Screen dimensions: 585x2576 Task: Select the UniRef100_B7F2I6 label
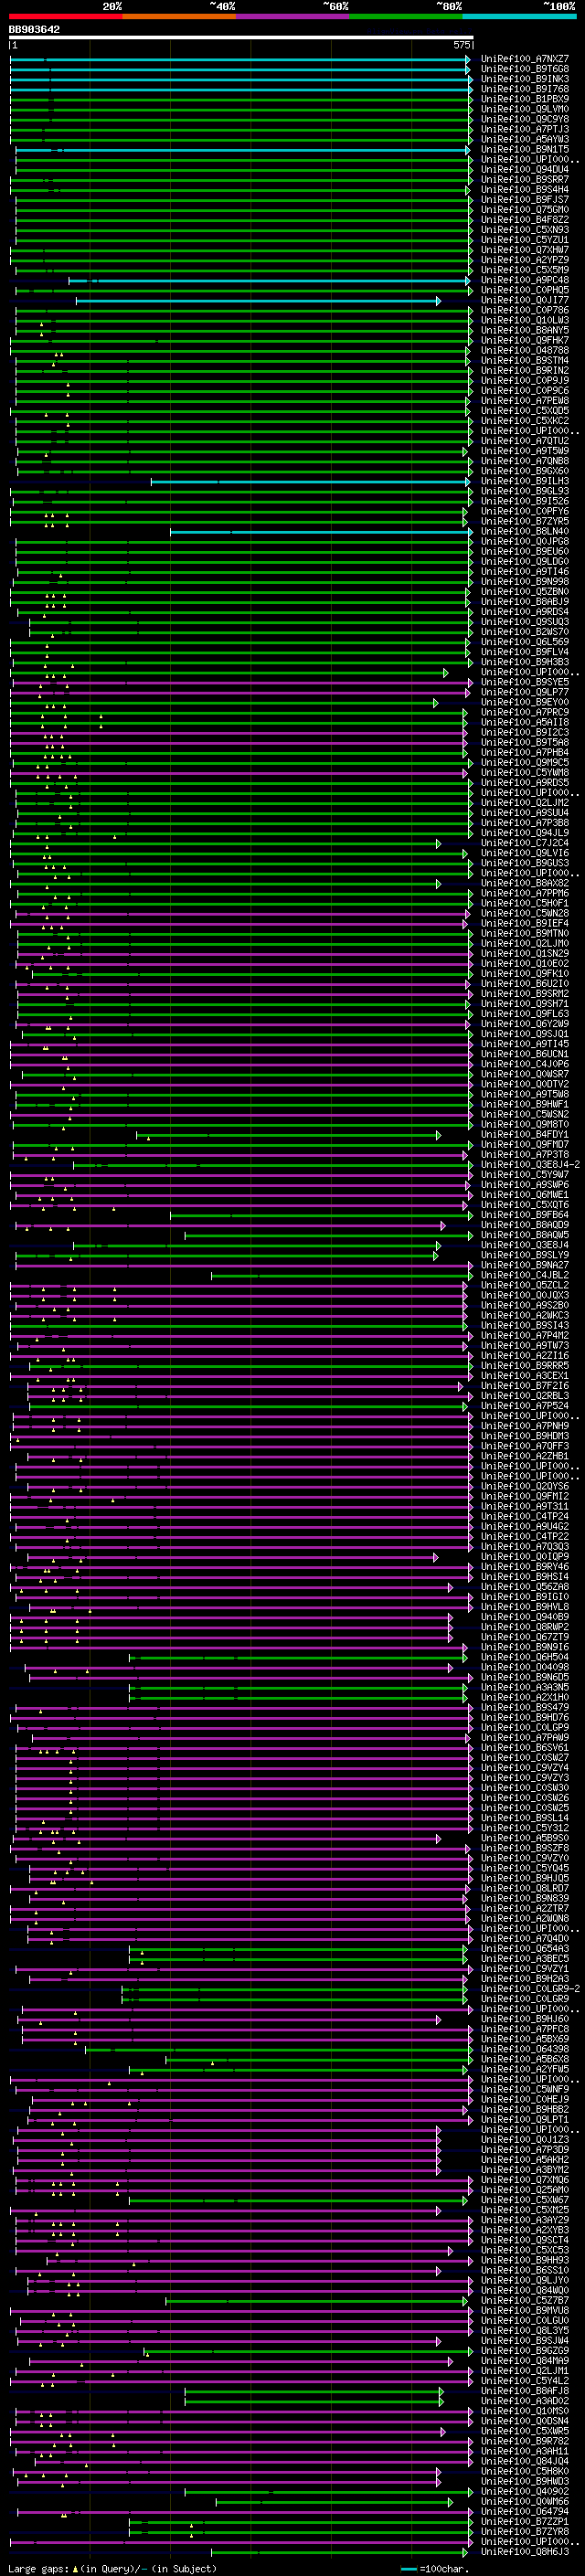coord(525,1386)
